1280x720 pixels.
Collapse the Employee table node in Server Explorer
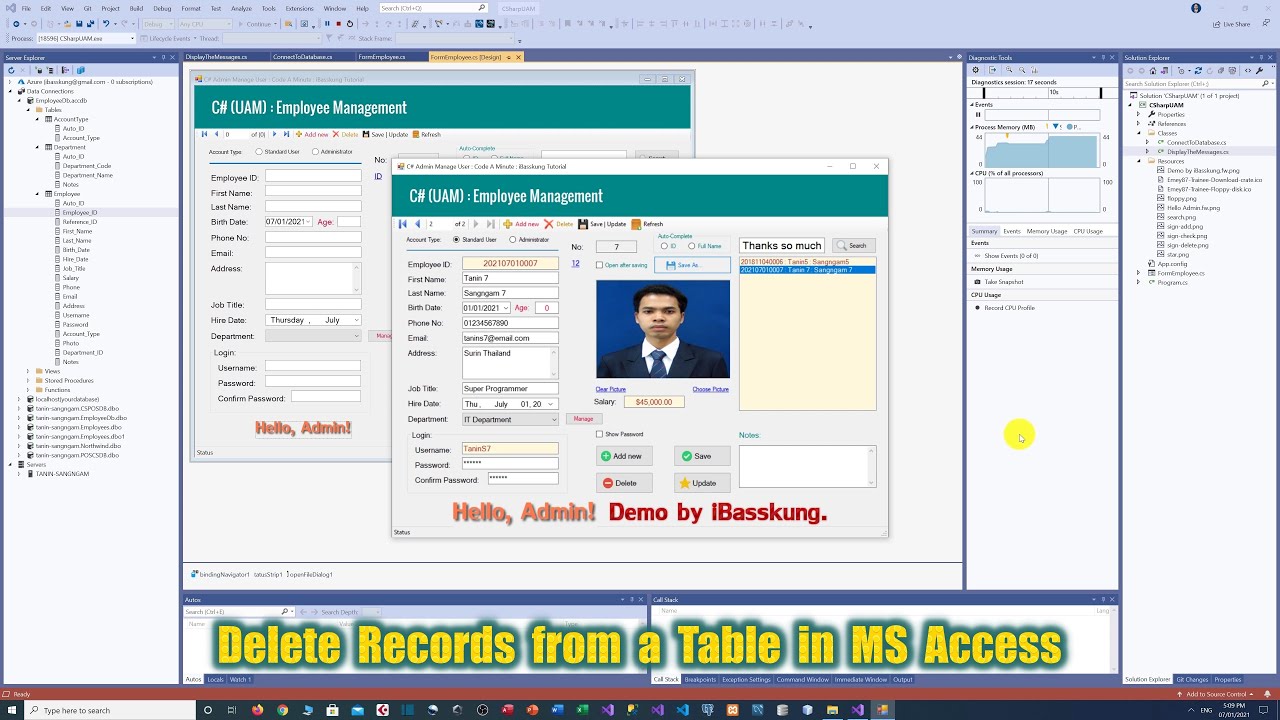coord(37,194)
